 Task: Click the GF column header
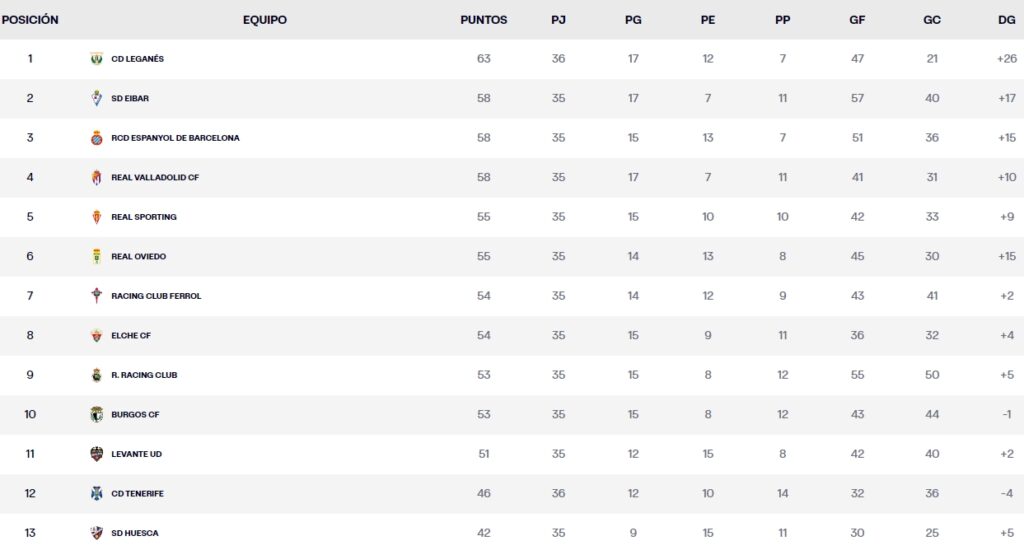click(857, 20)
